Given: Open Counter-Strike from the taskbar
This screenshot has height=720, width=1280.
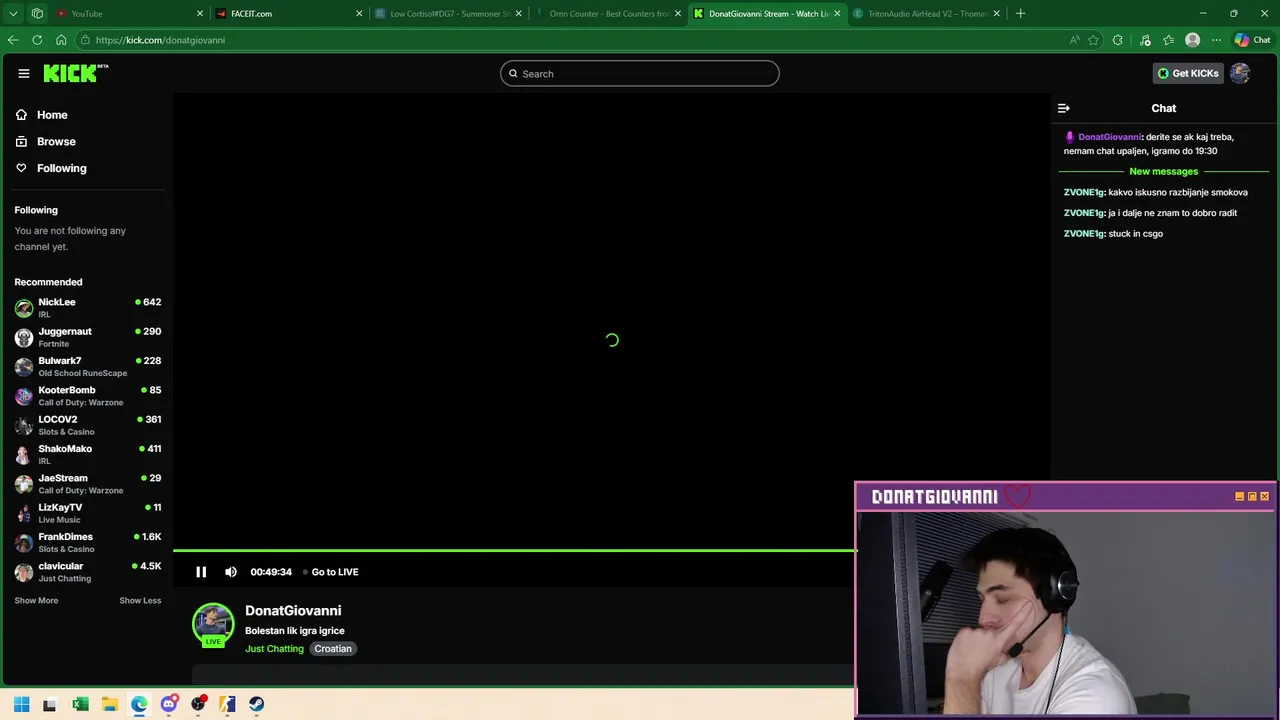Looking at the screenshot, I should point(228,704).
